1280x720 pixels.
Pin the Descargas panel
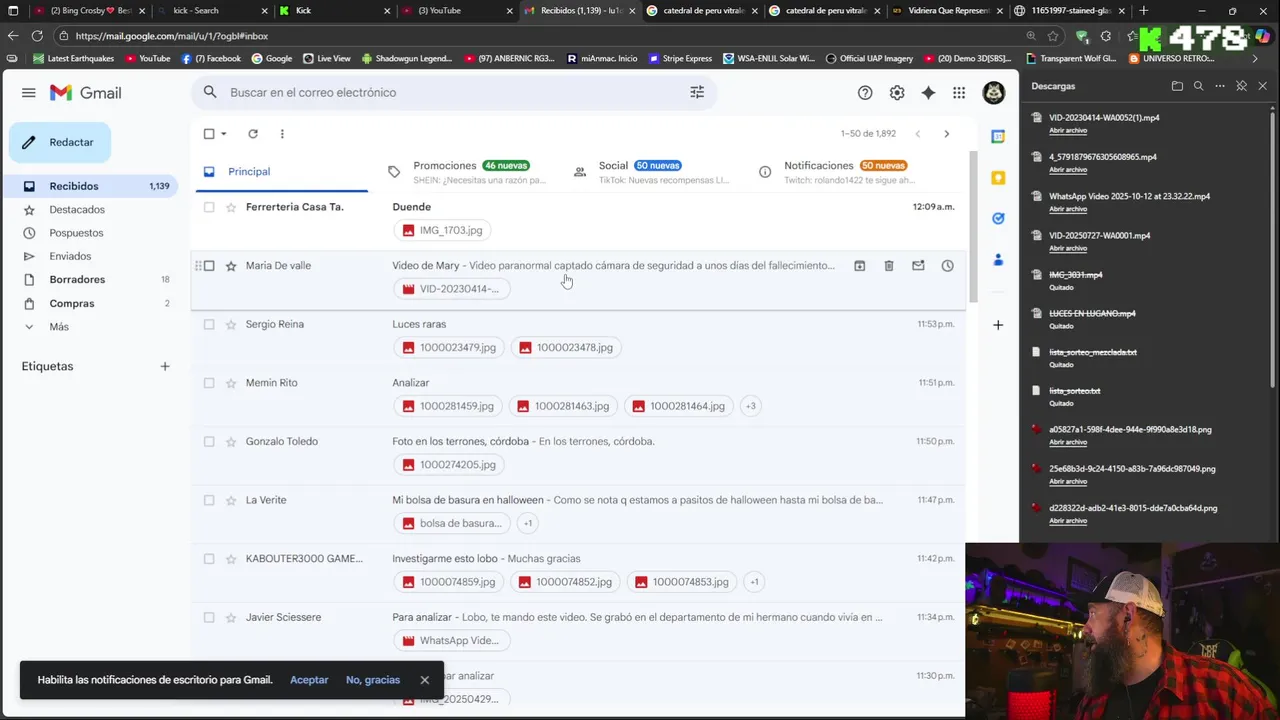[1241, 86]
